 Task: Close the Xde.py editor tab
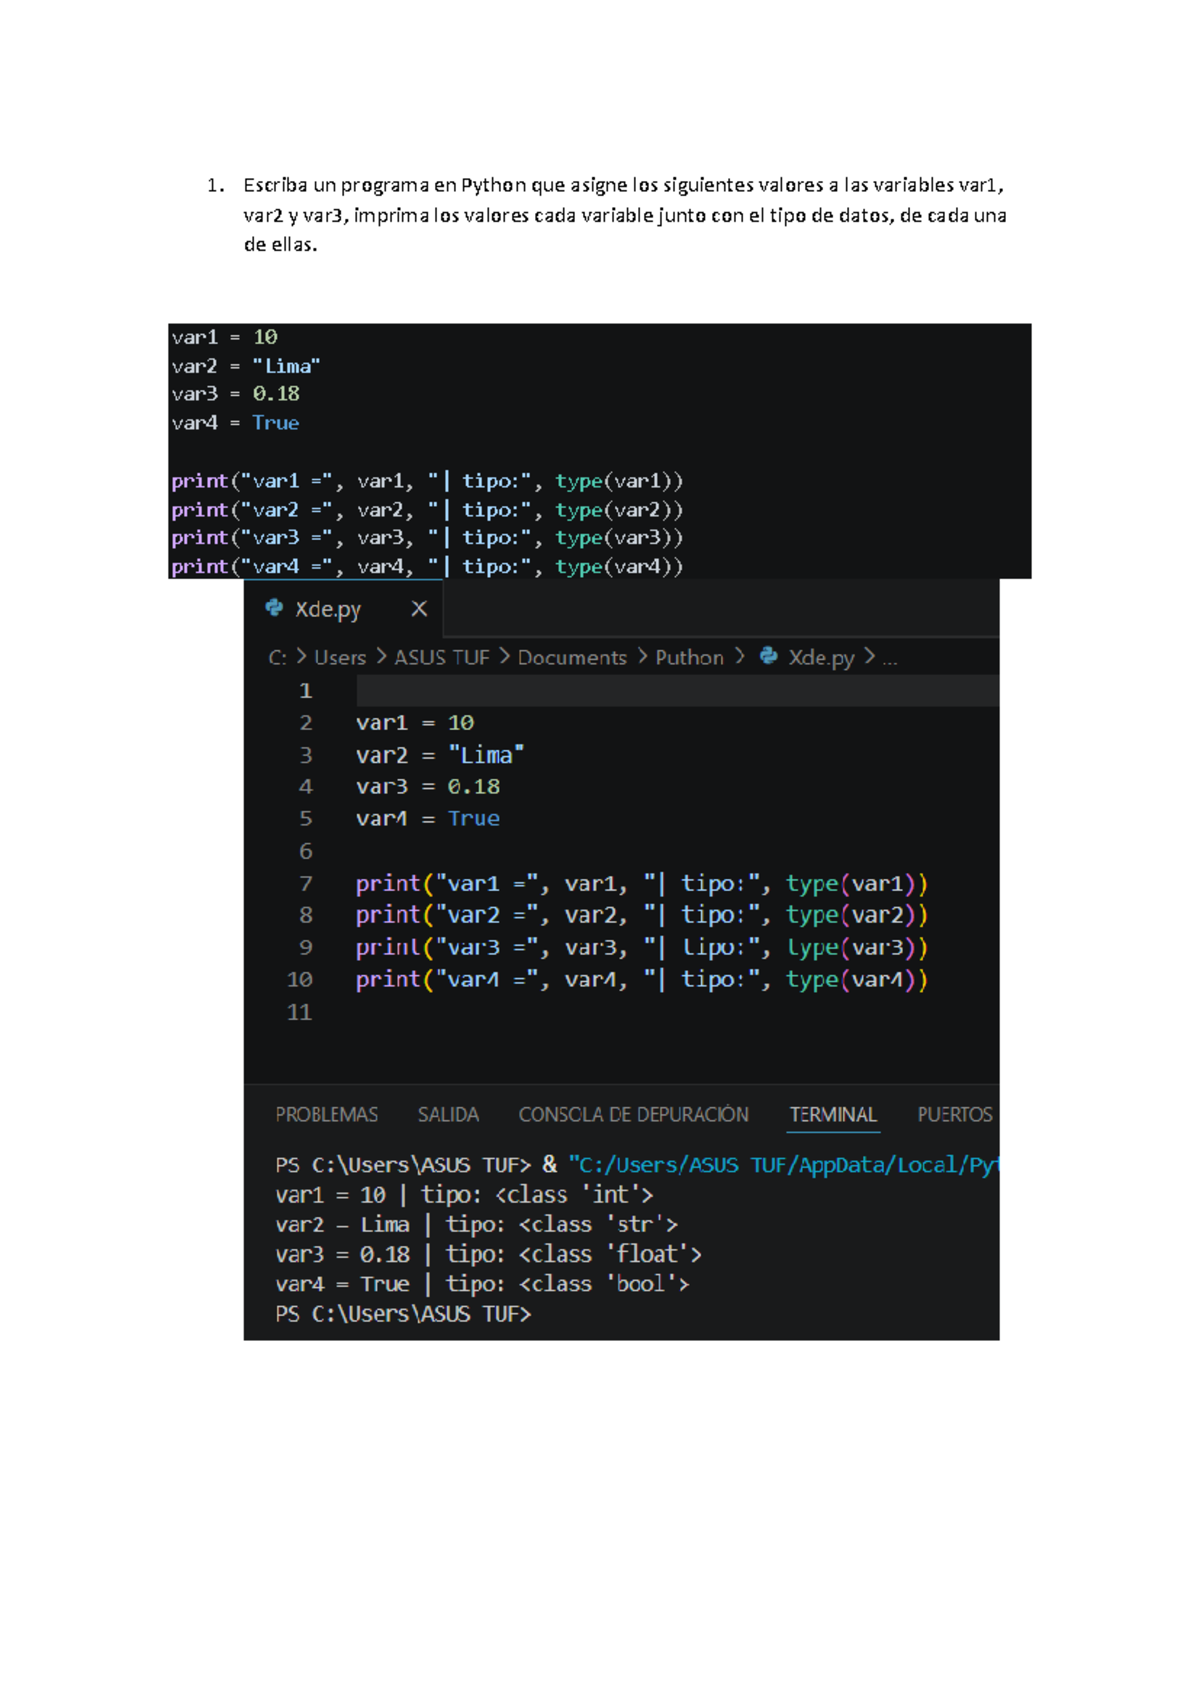pos(419,608)
